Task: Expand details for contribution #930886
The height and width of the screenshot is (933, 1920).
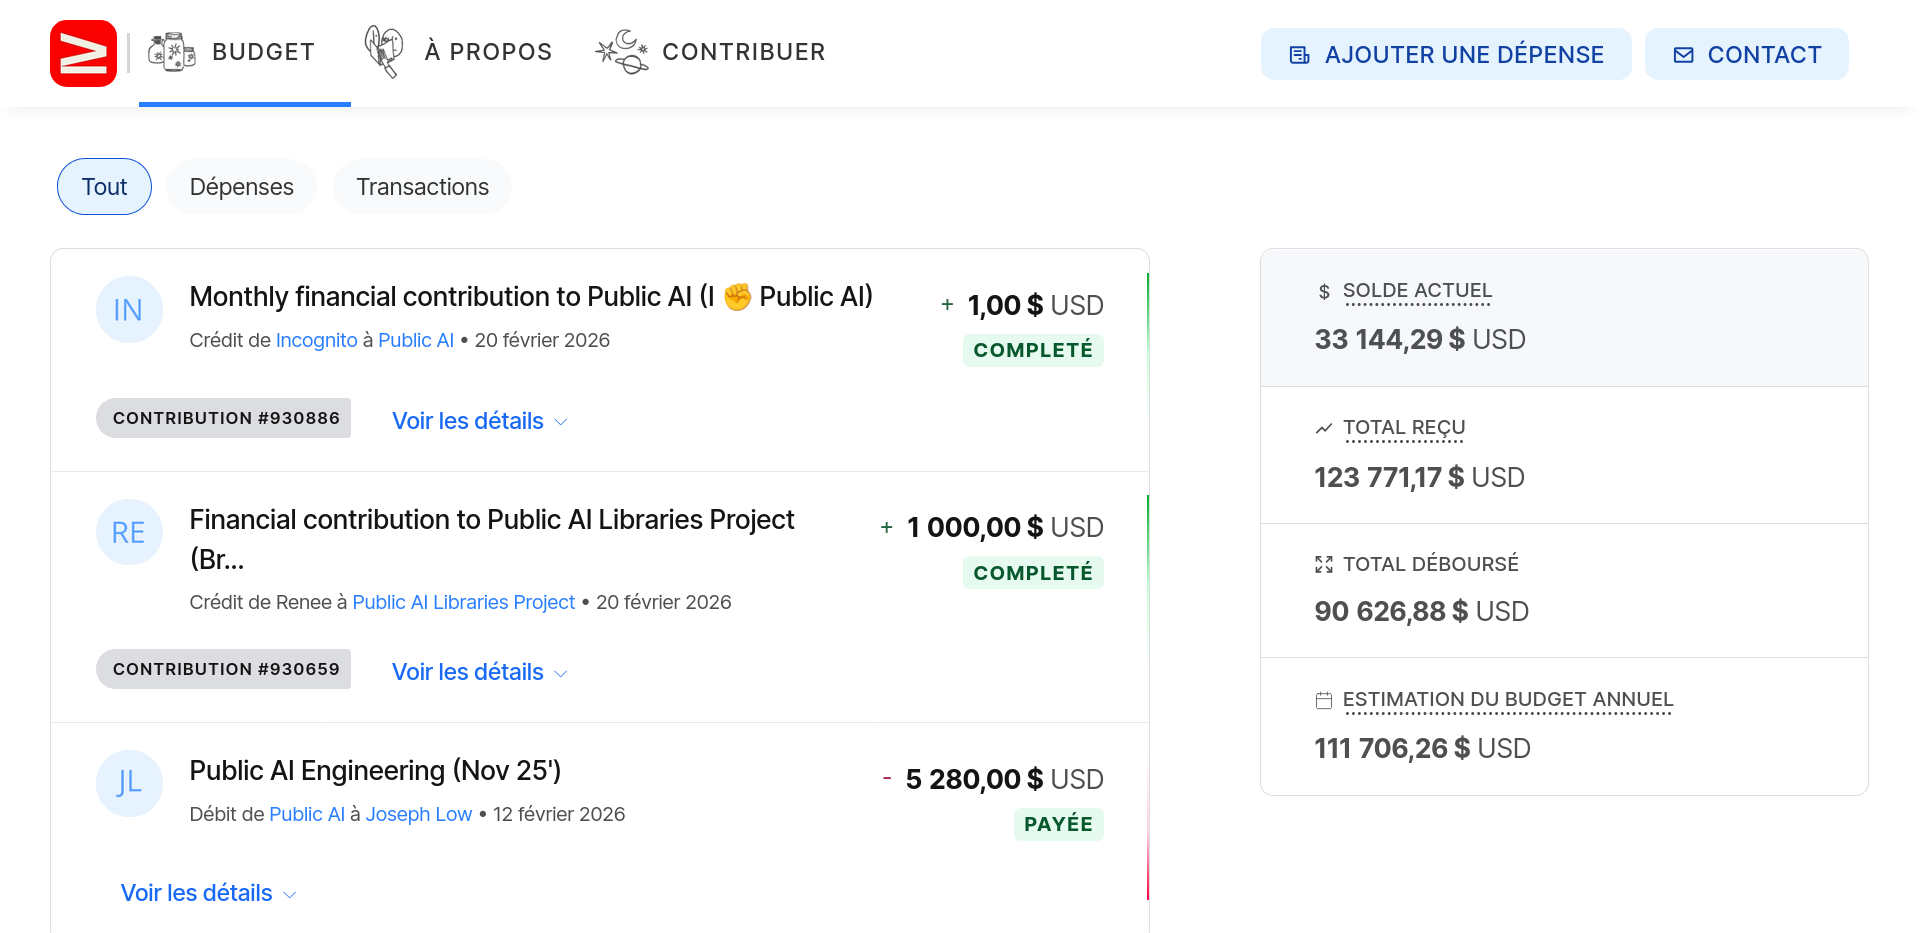Action: tap(478, 421)
